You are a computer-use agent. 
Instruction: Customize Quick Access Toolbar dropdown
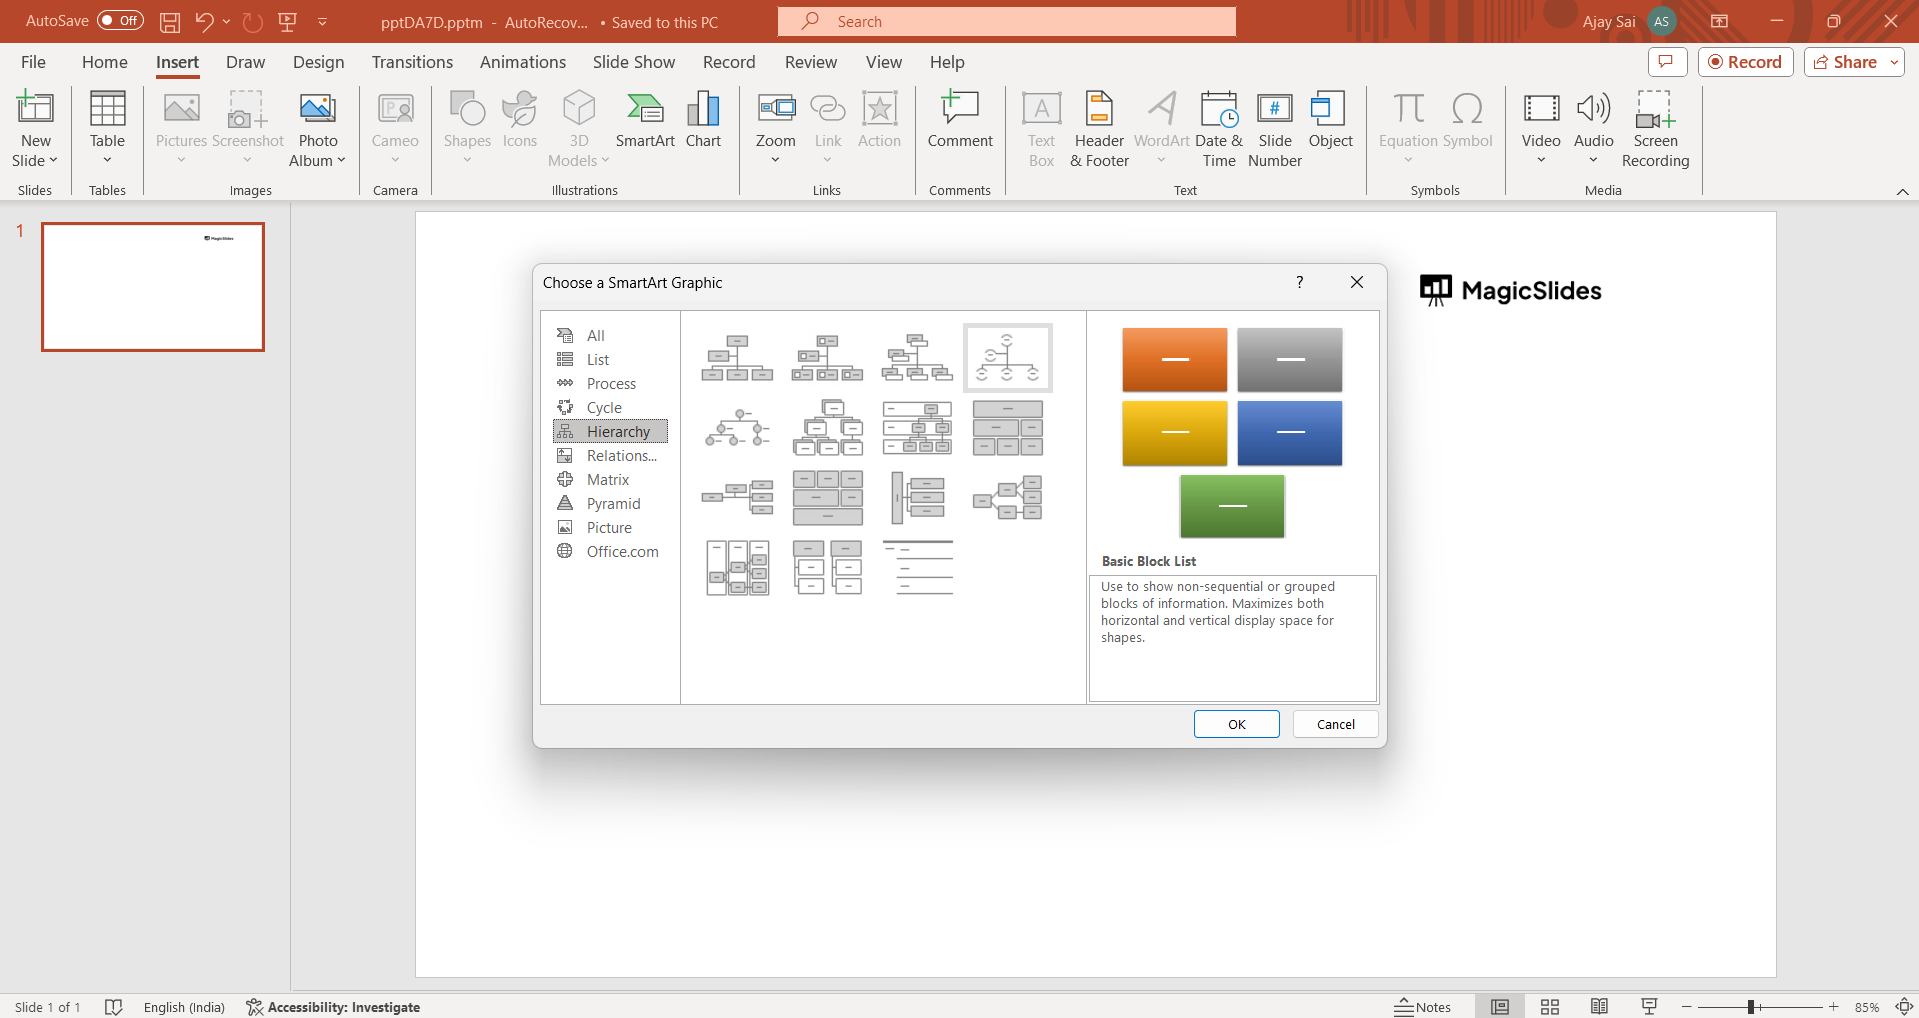pos(322,21)
